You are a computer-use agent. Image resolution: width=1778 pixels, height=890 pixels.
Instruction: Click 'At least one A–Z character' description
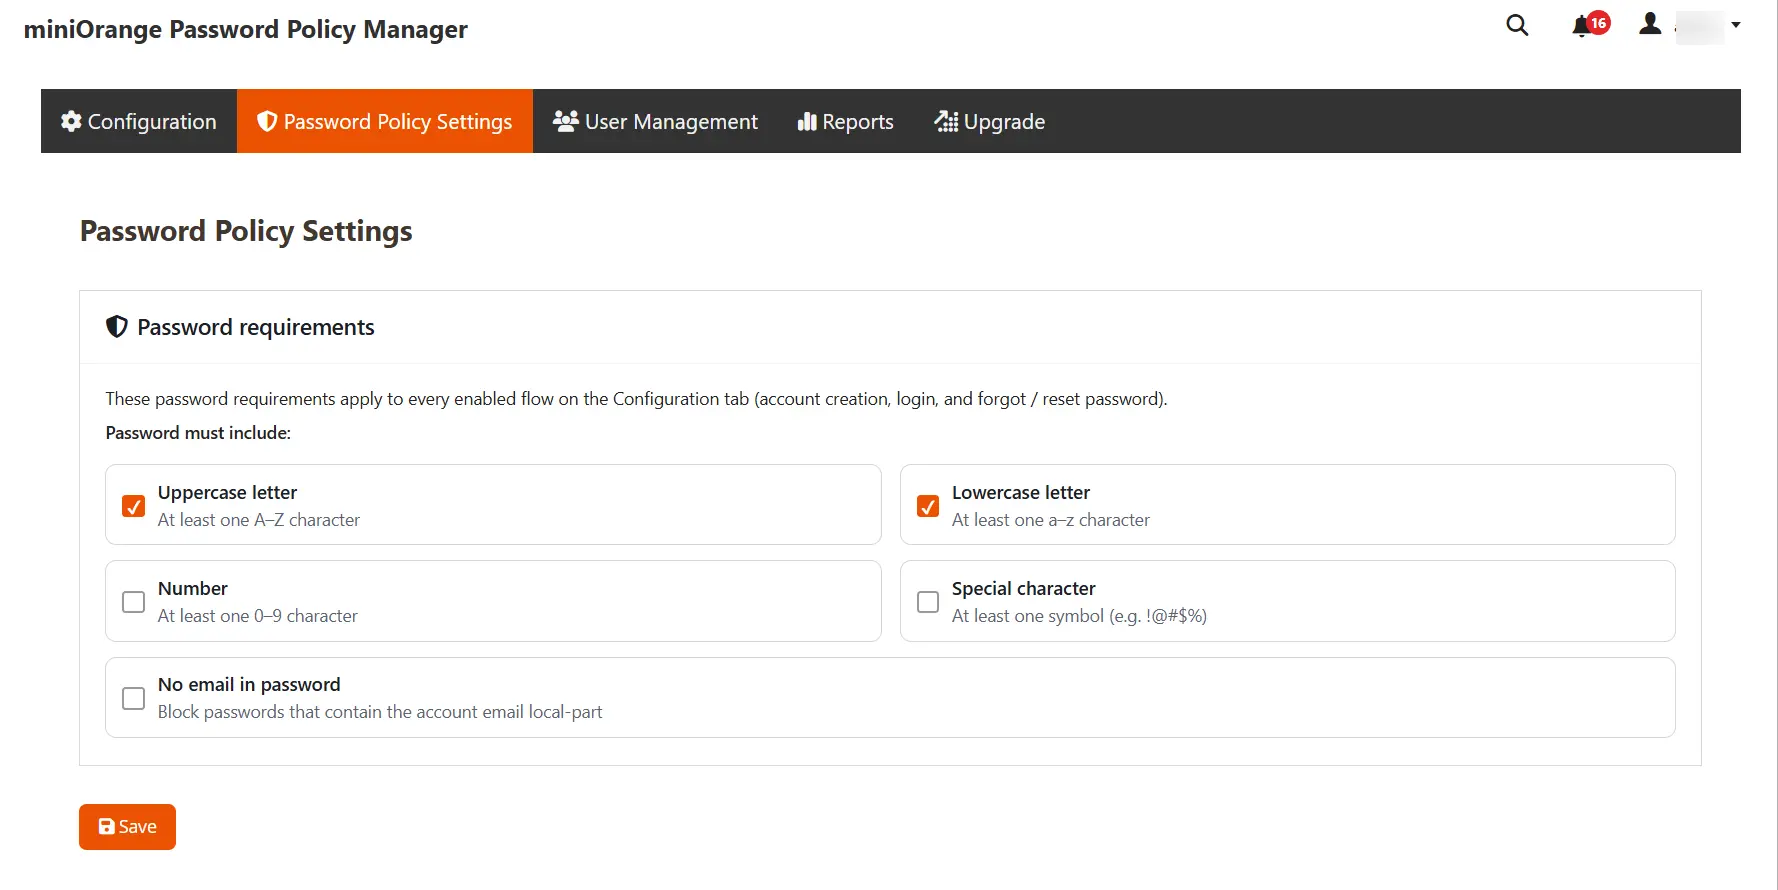click(x=259, y=520)
